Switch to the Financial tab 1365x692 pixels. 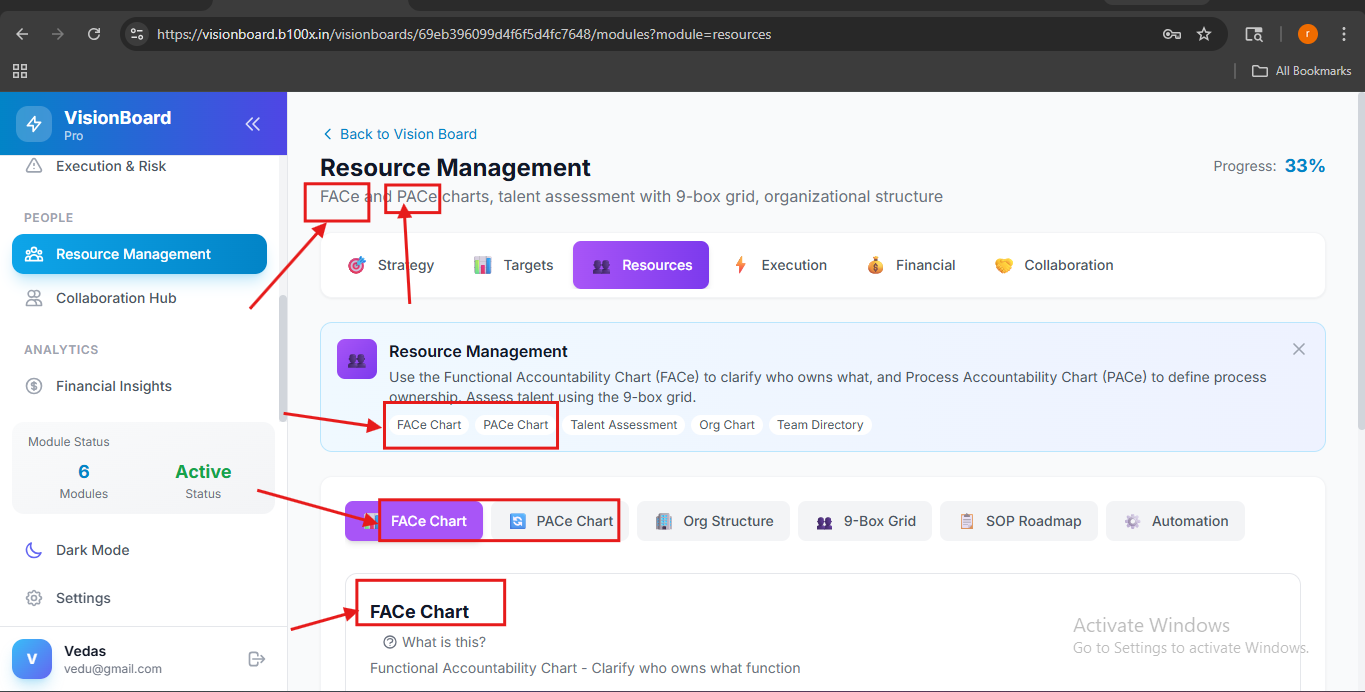[912, 265]
